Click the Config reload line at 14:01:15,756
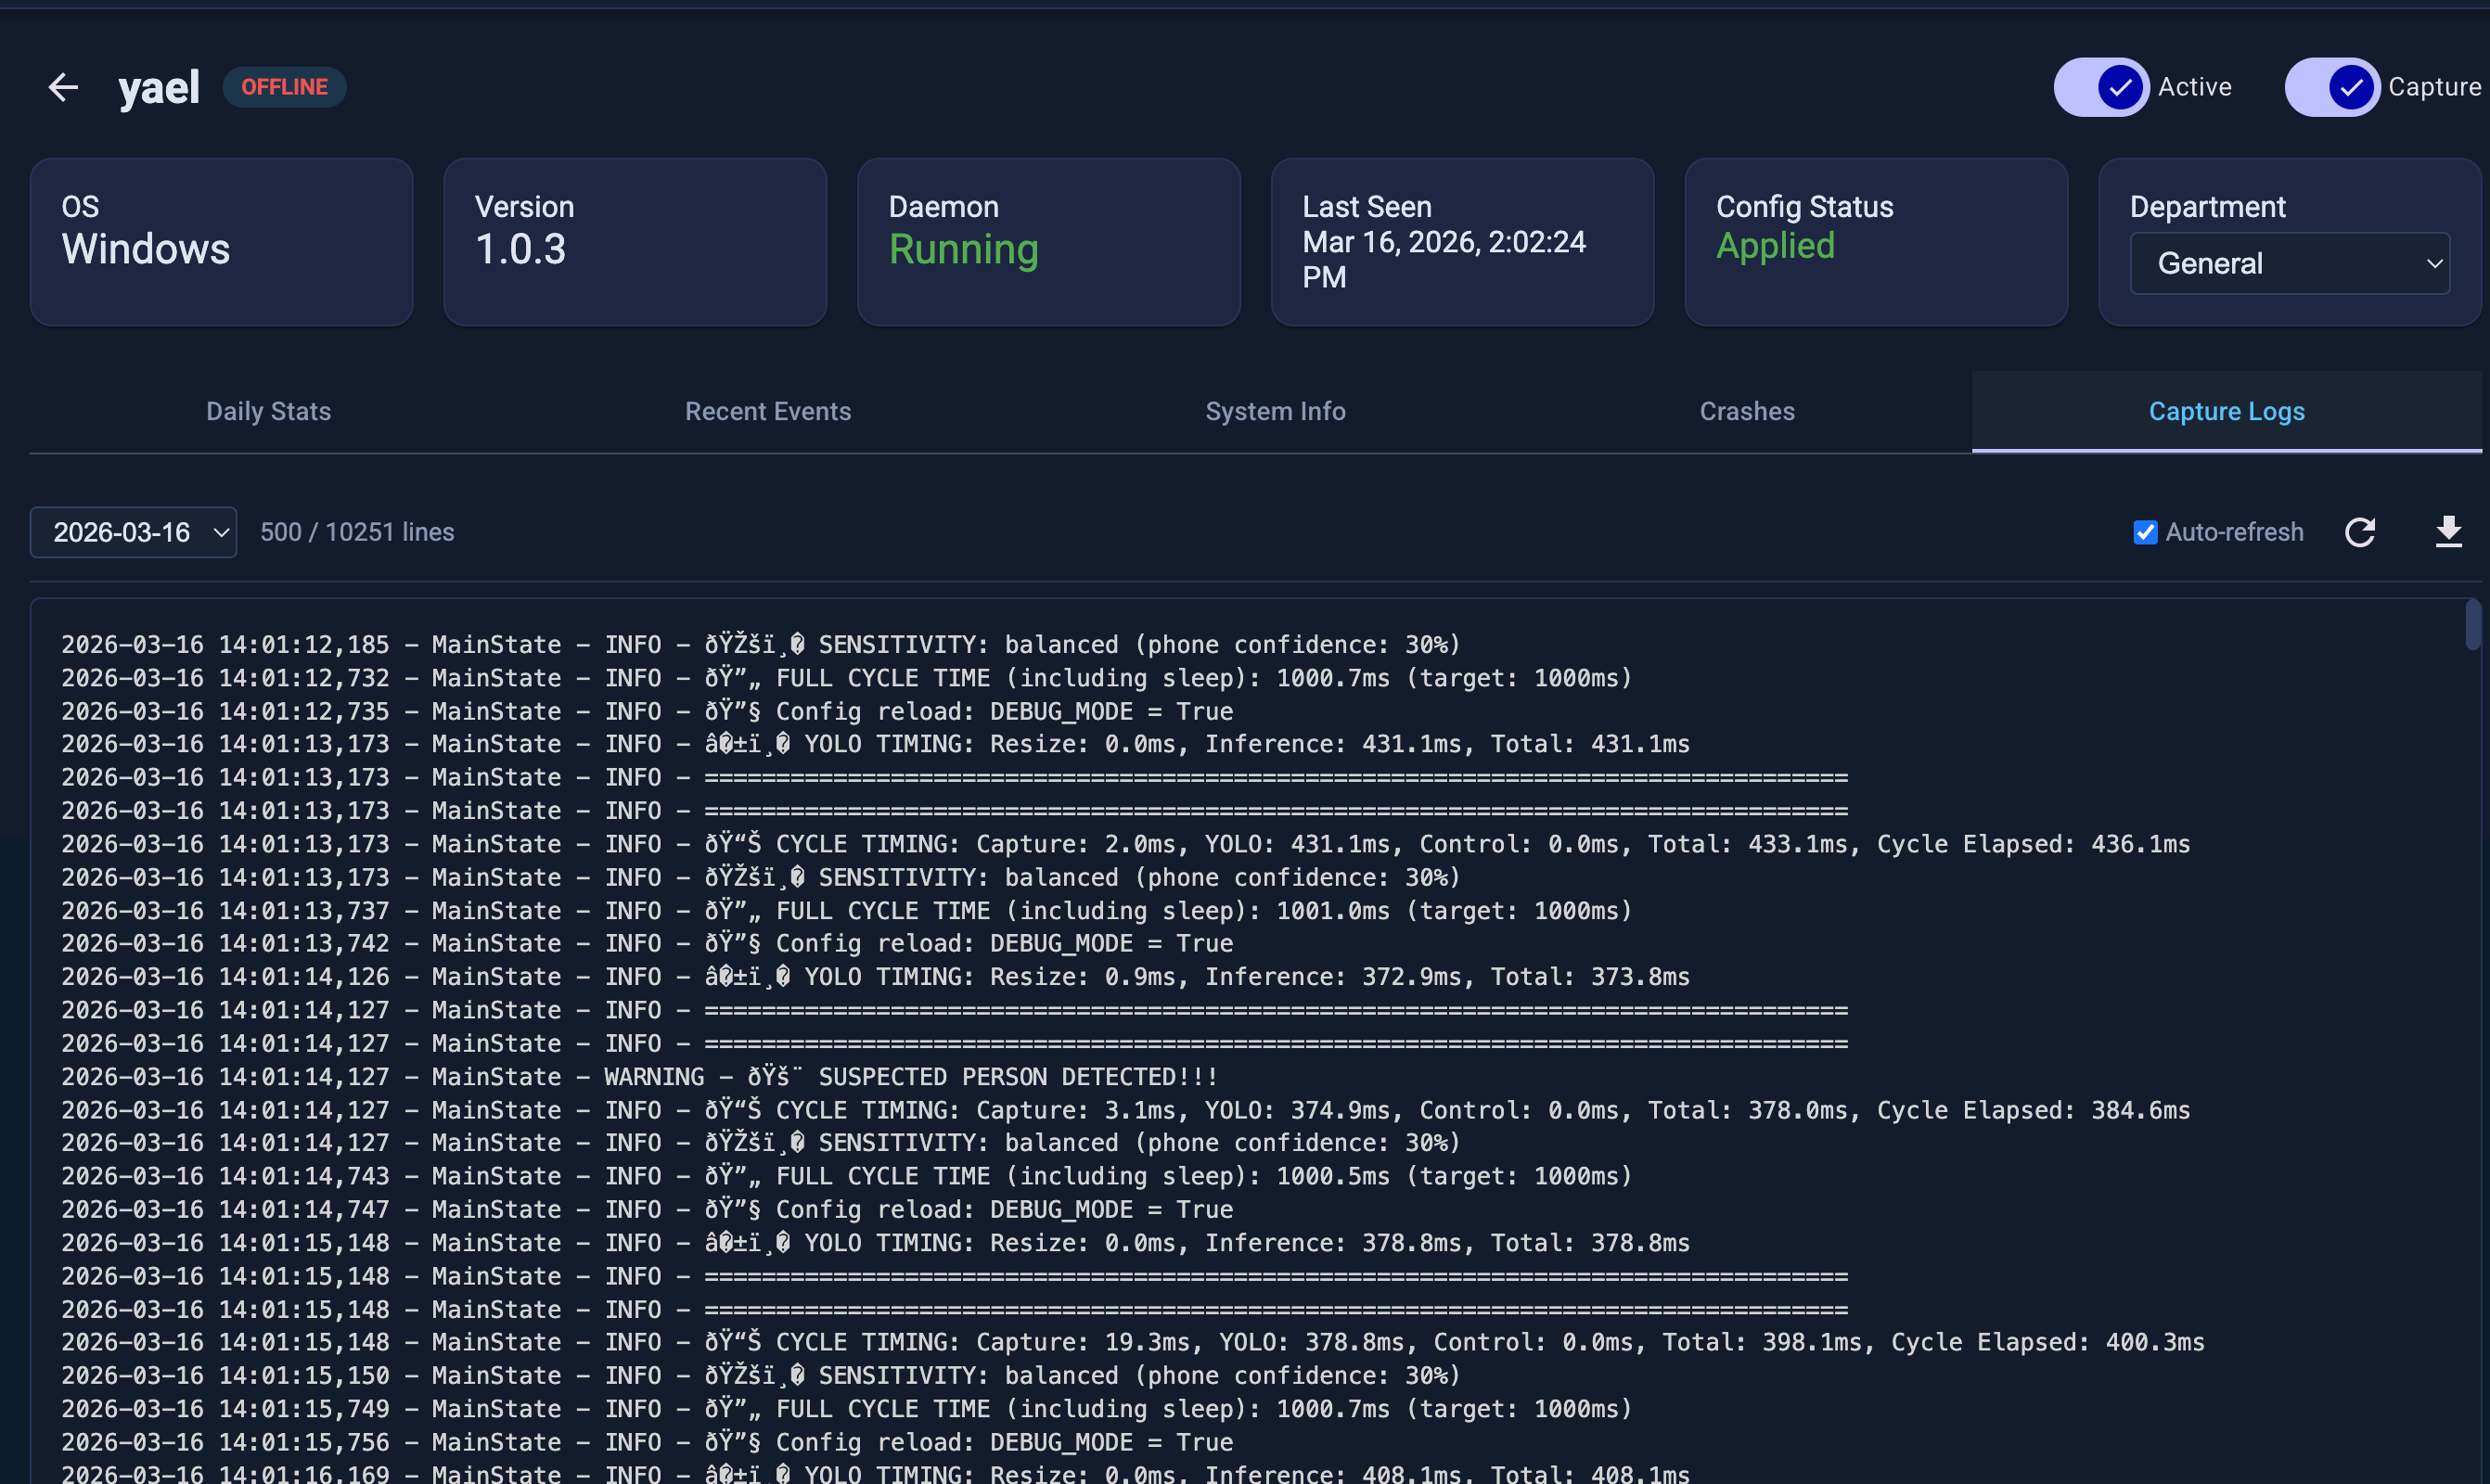 coord(647,1442)
